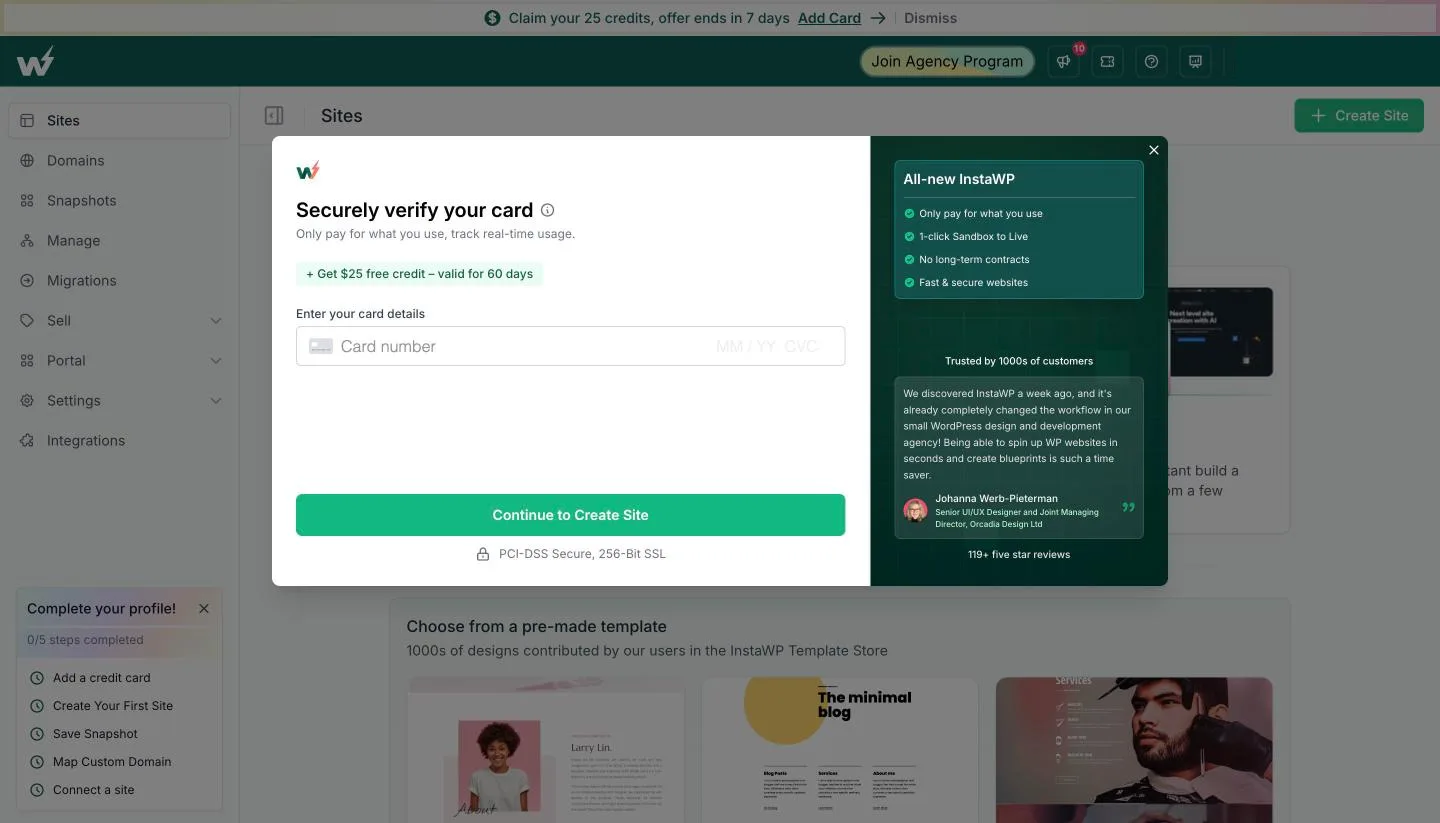Image resolution: width=1440 pixels, height=823 pixels.
Task: Click the Create Site button
Action: tap(1359, 116)
